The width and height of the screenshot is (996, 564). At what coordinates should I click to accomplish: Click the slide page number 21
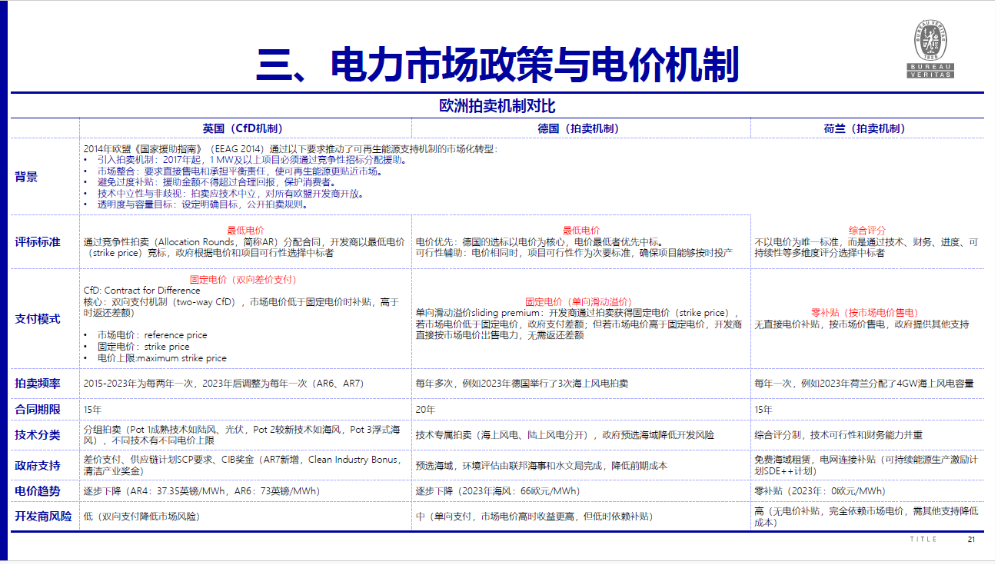pos(971,539)
